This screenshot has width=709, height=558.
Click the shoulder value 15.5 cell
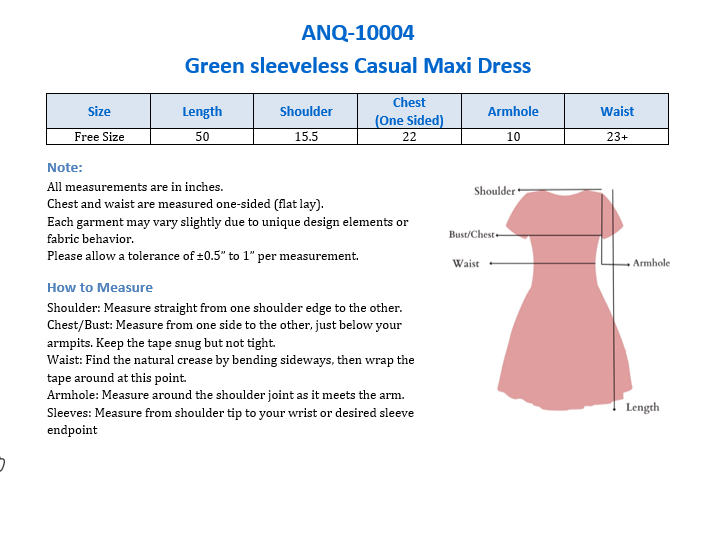coord(306,137)
